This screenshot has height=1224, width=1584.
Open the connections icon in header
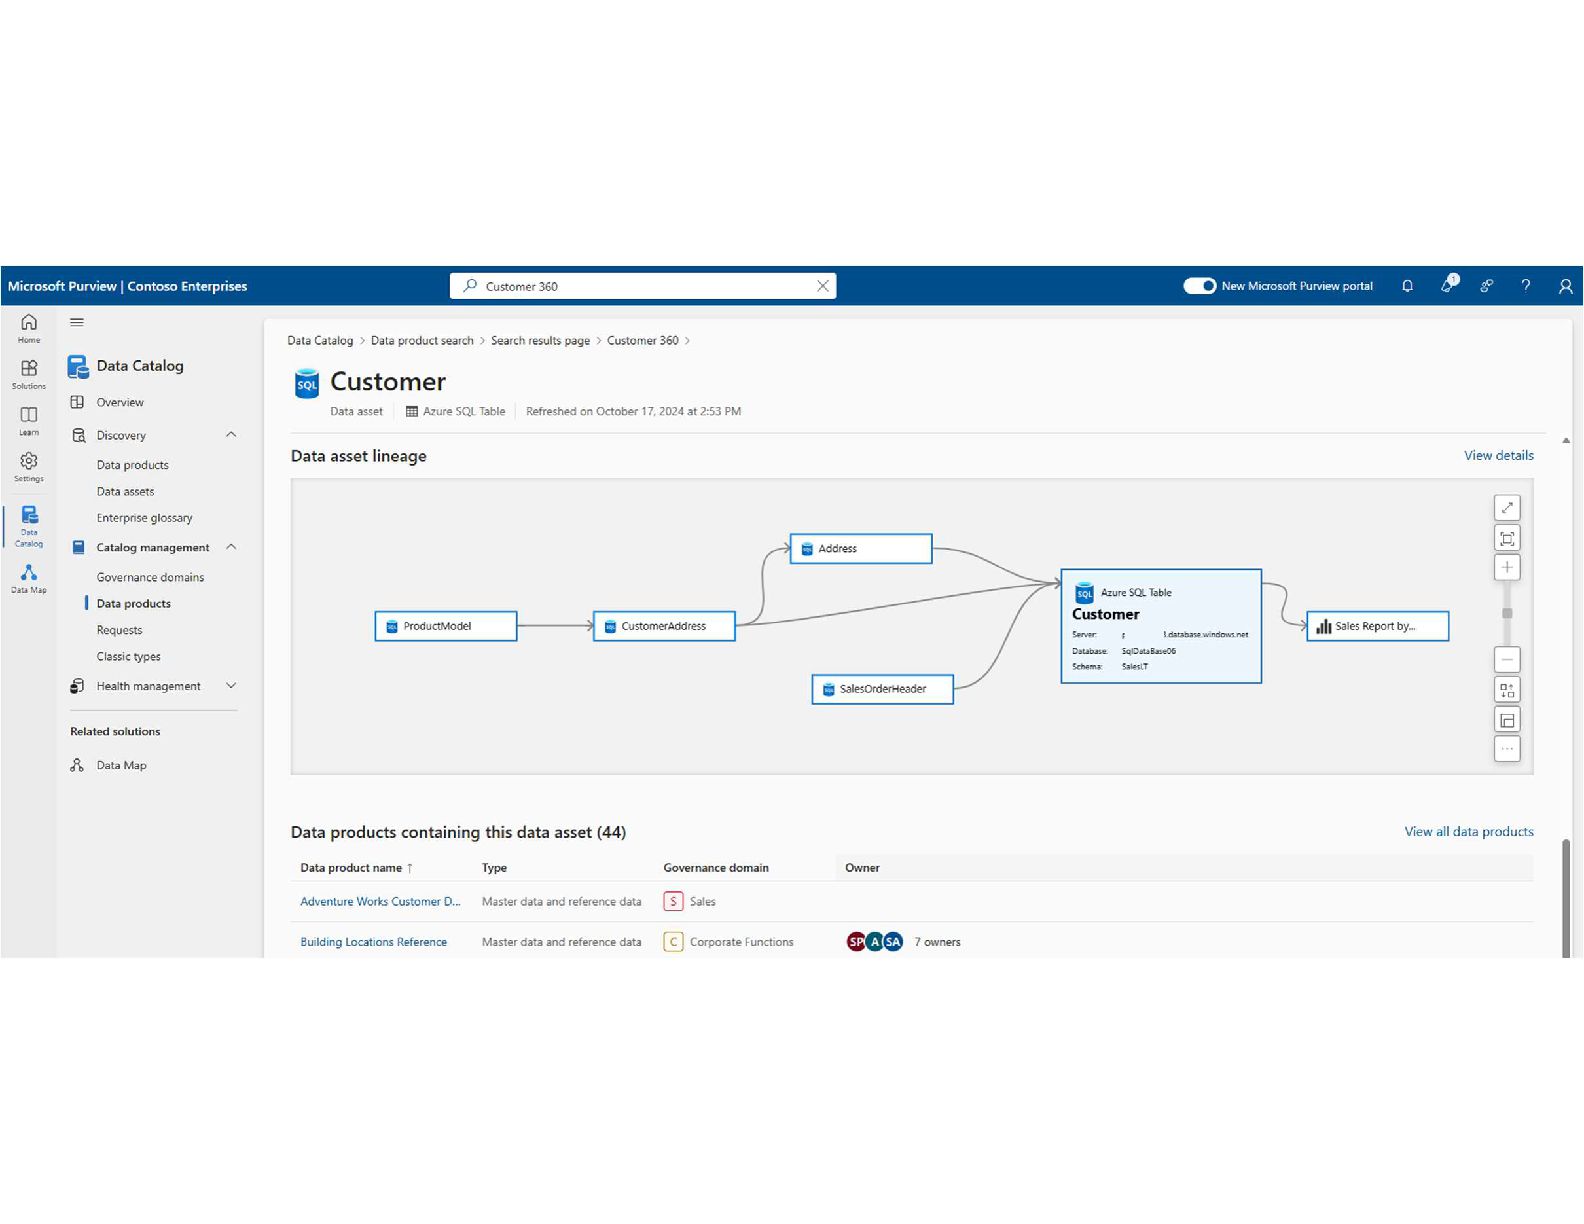pos(1487,286)
